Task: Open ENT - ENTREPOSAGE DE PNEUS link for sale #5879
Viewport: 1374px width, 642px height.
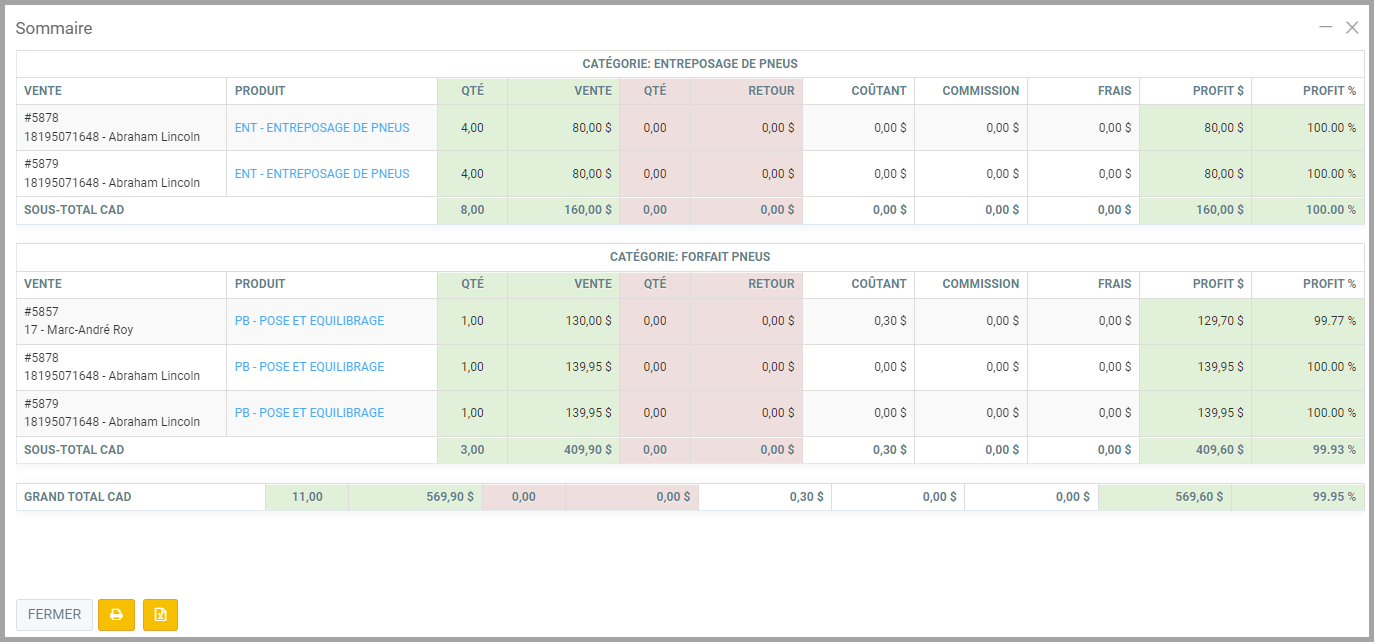Action: 322,174
